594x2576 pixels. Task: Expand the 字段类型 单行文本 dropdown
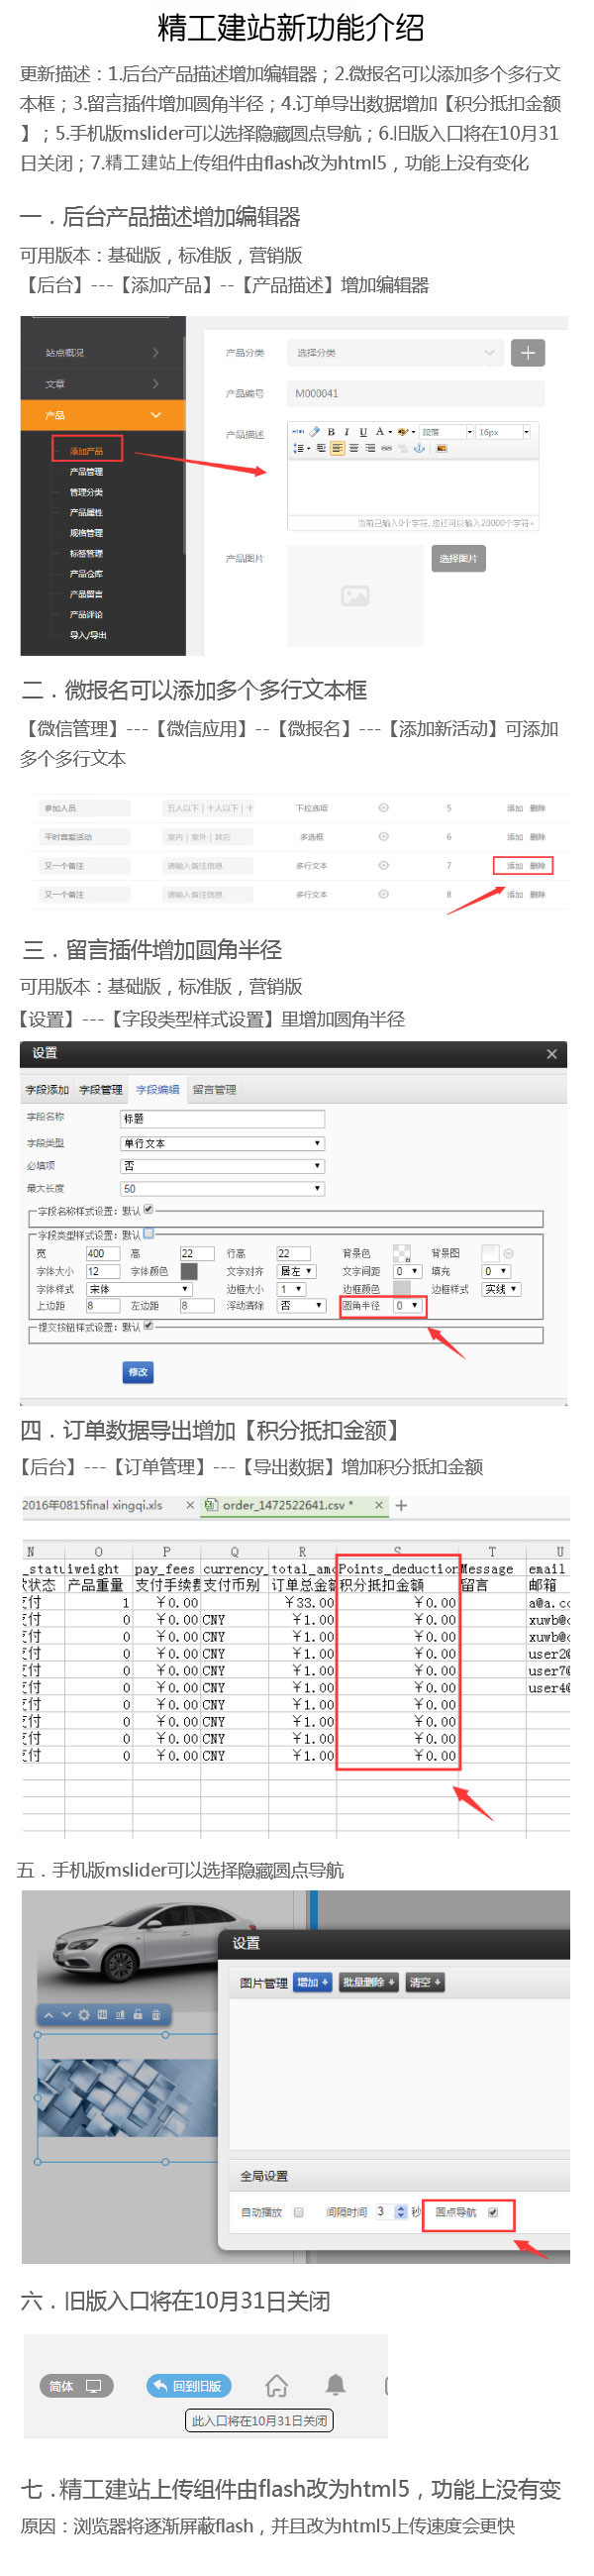click(x=222, y=1143)
